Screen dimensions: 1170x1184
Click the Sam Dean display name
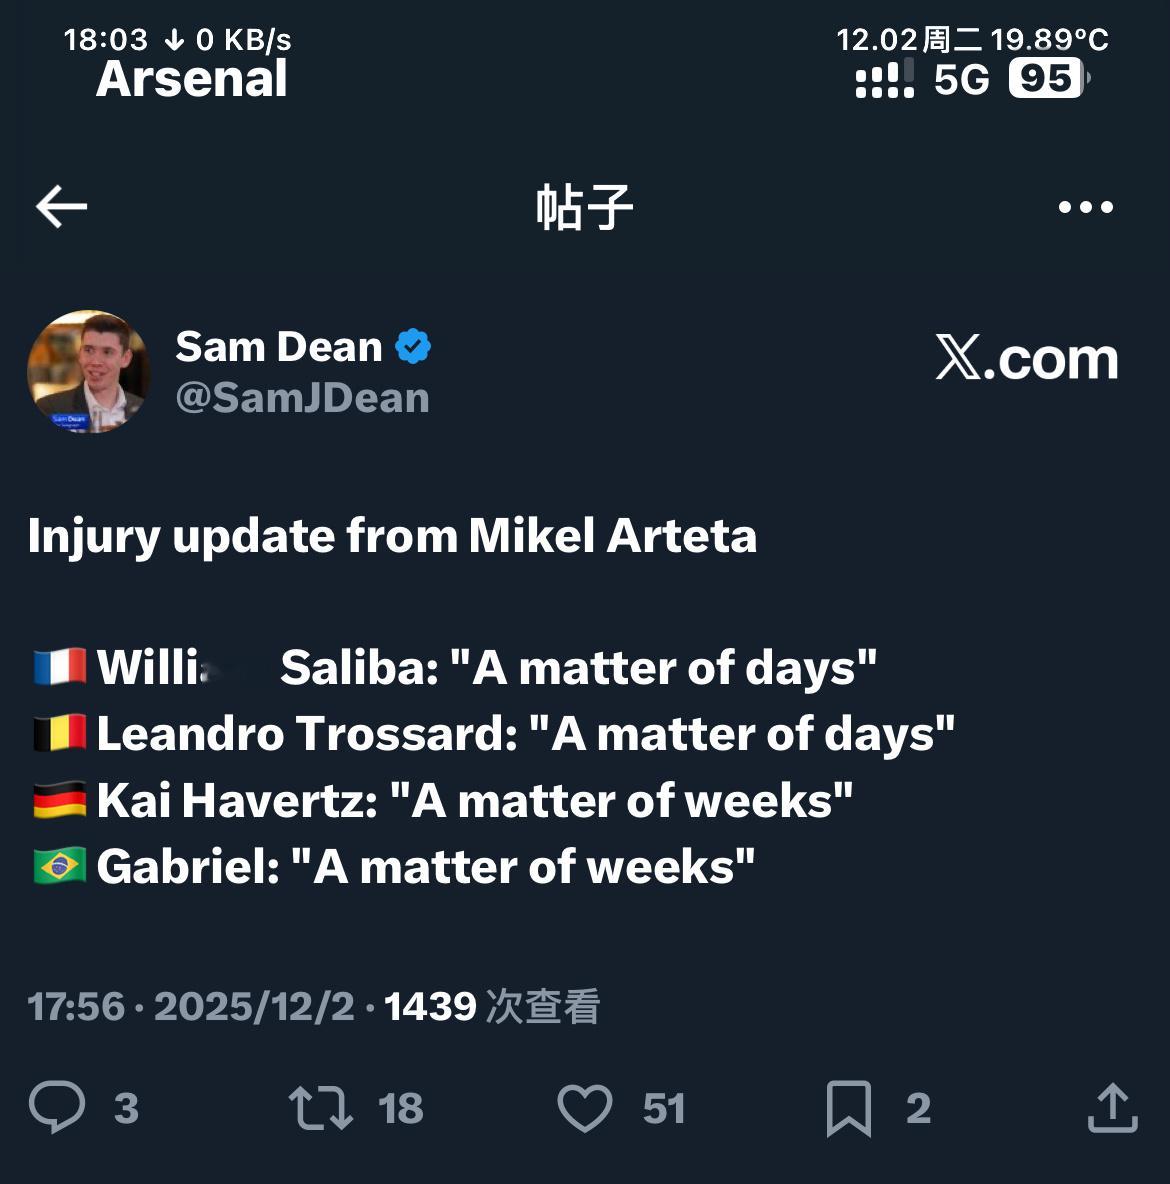pyautogui.click(x=278, y=347)
